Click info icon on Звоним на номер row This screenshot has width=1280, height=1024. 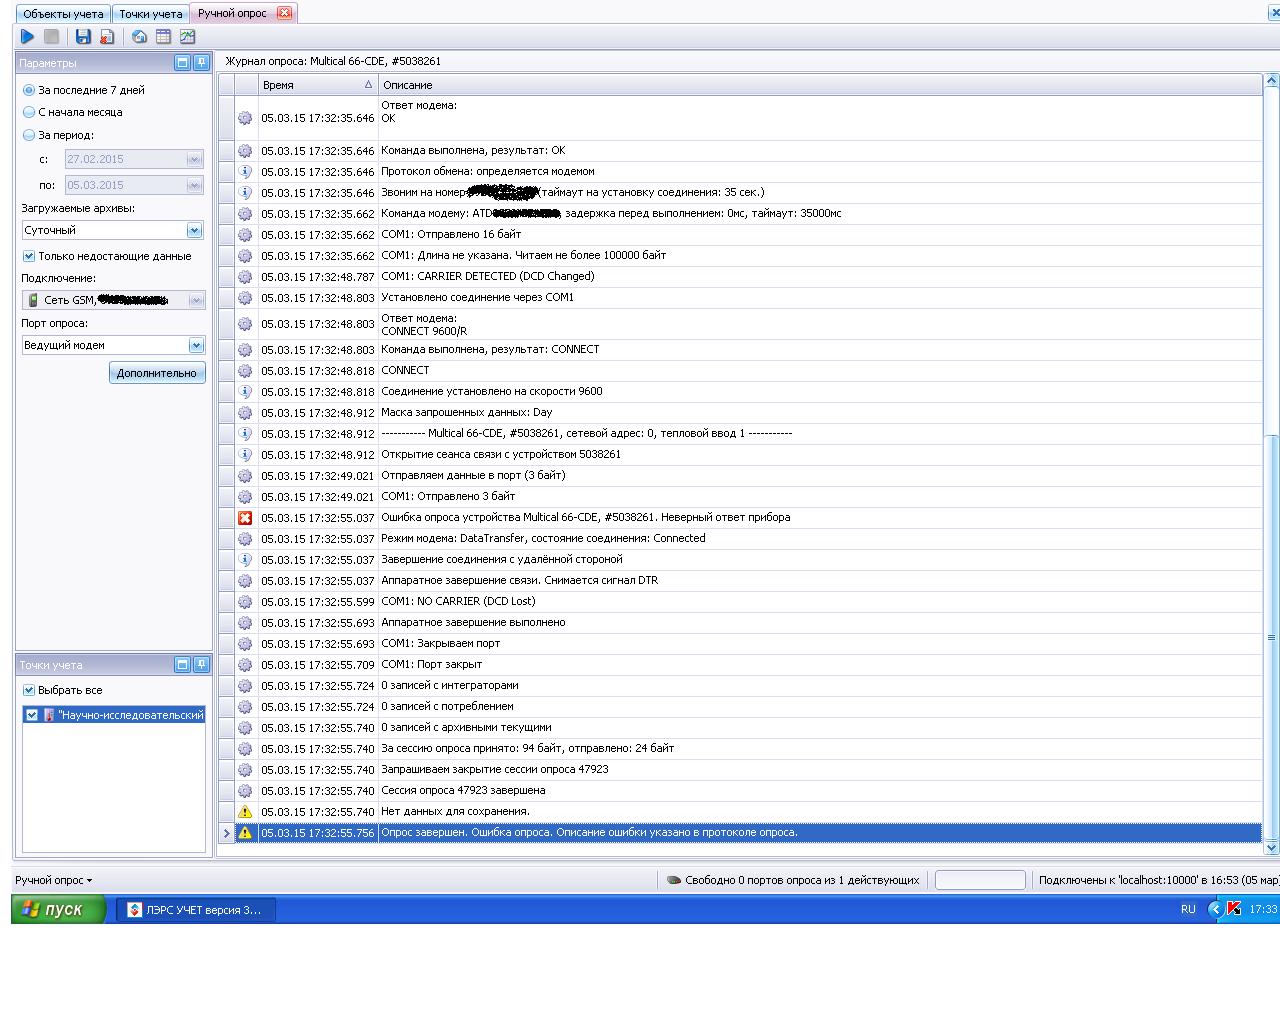(245, 192)
